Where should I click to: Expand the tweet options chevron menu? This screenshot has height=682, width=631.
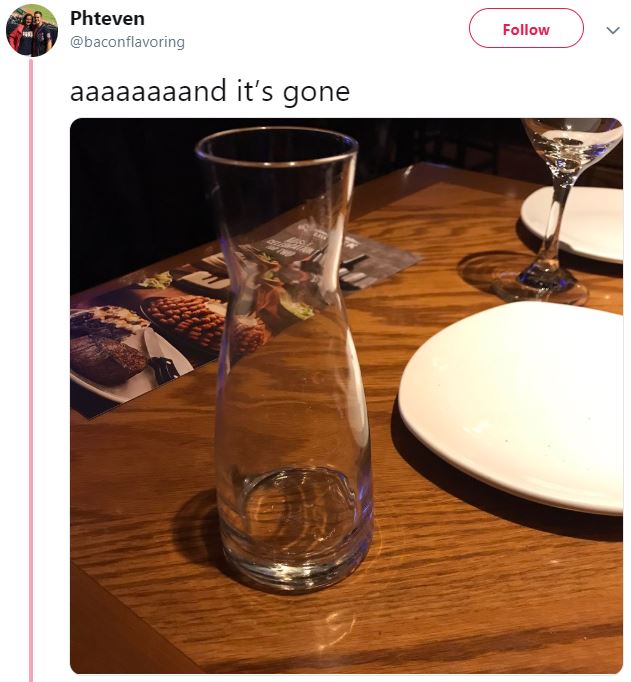[x=613, y=30]
